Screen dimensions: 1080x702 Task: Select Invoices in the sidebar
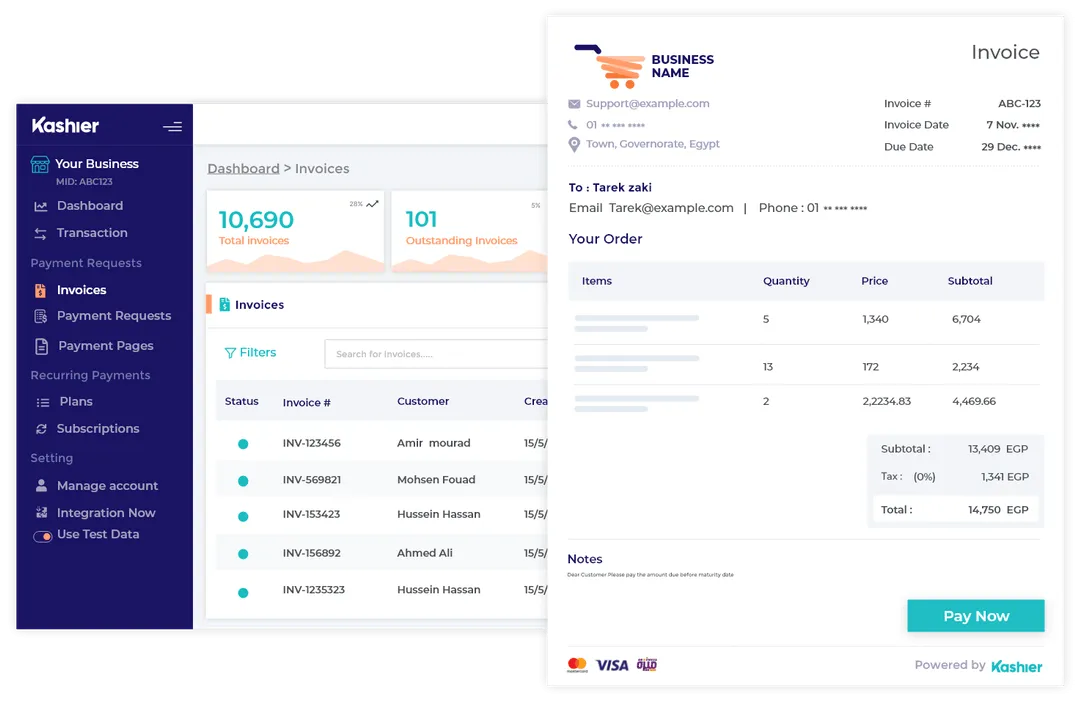pos(81,290)
